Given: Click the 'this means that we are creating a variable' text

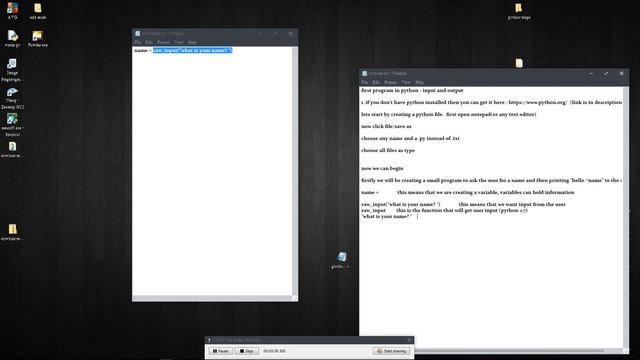Looking at the screenshot, I should pos(486,193).
